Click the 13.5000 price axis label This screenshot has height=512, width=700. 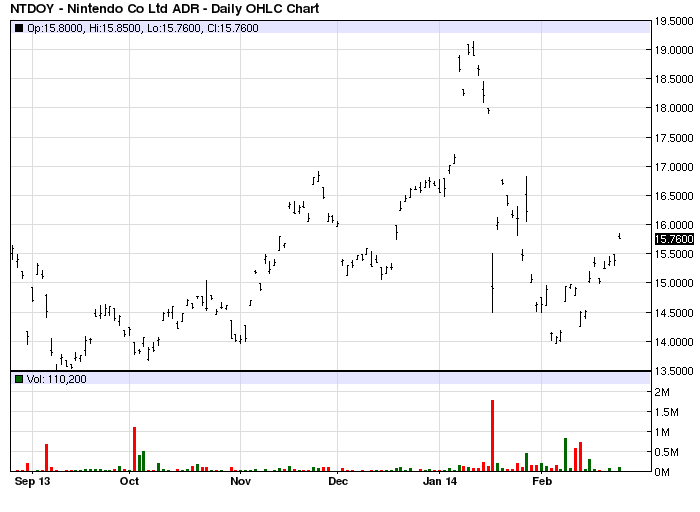tap(674, 371)
